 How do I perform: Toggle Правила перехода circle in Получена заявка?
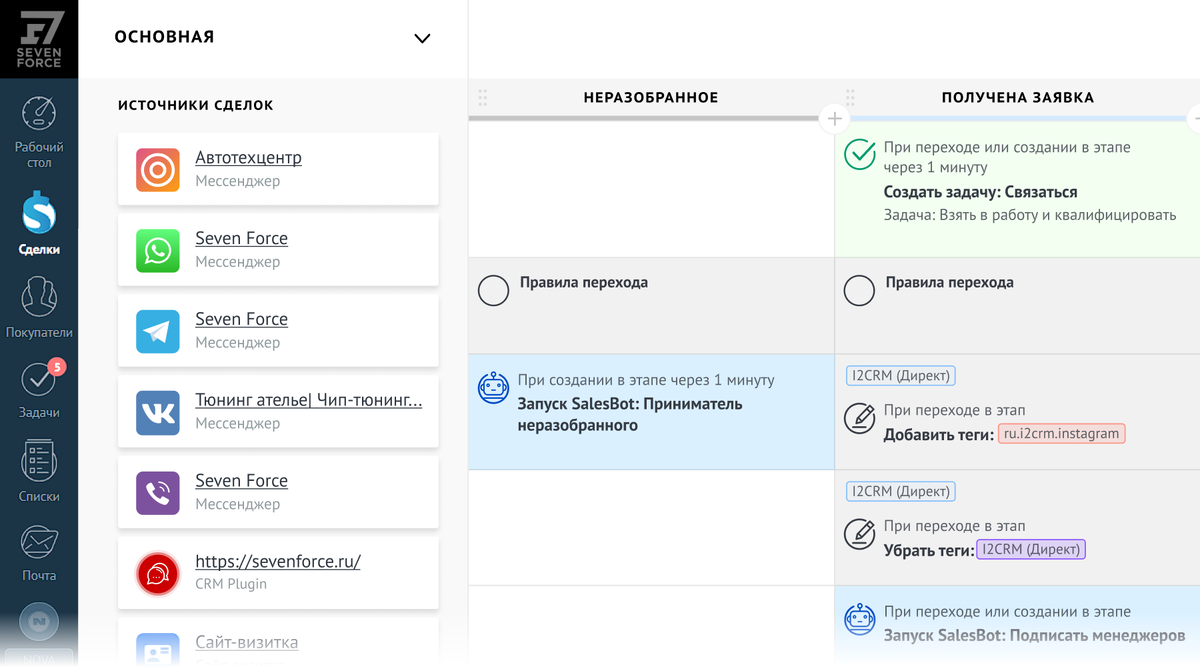pos(859,291)
